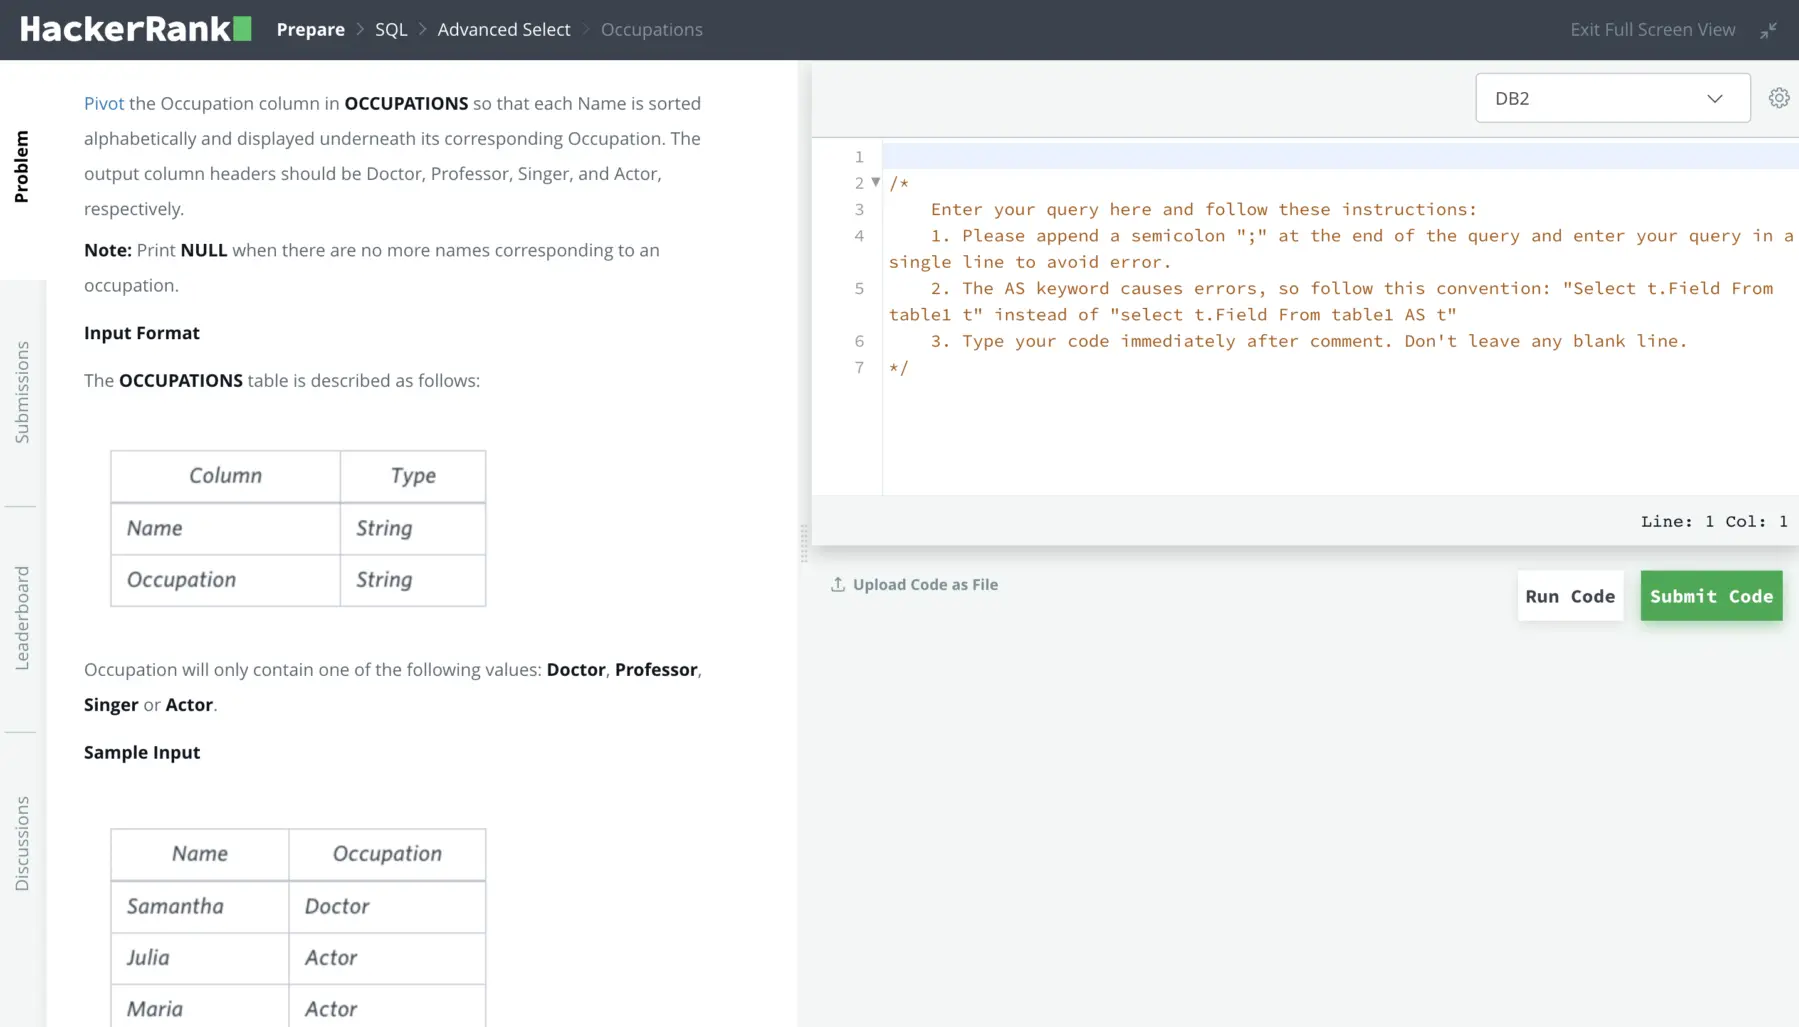Viewport: 1799px width, 1027px height.
Task: Open the DB2 language dropdown
Action: coord(1612,98)
